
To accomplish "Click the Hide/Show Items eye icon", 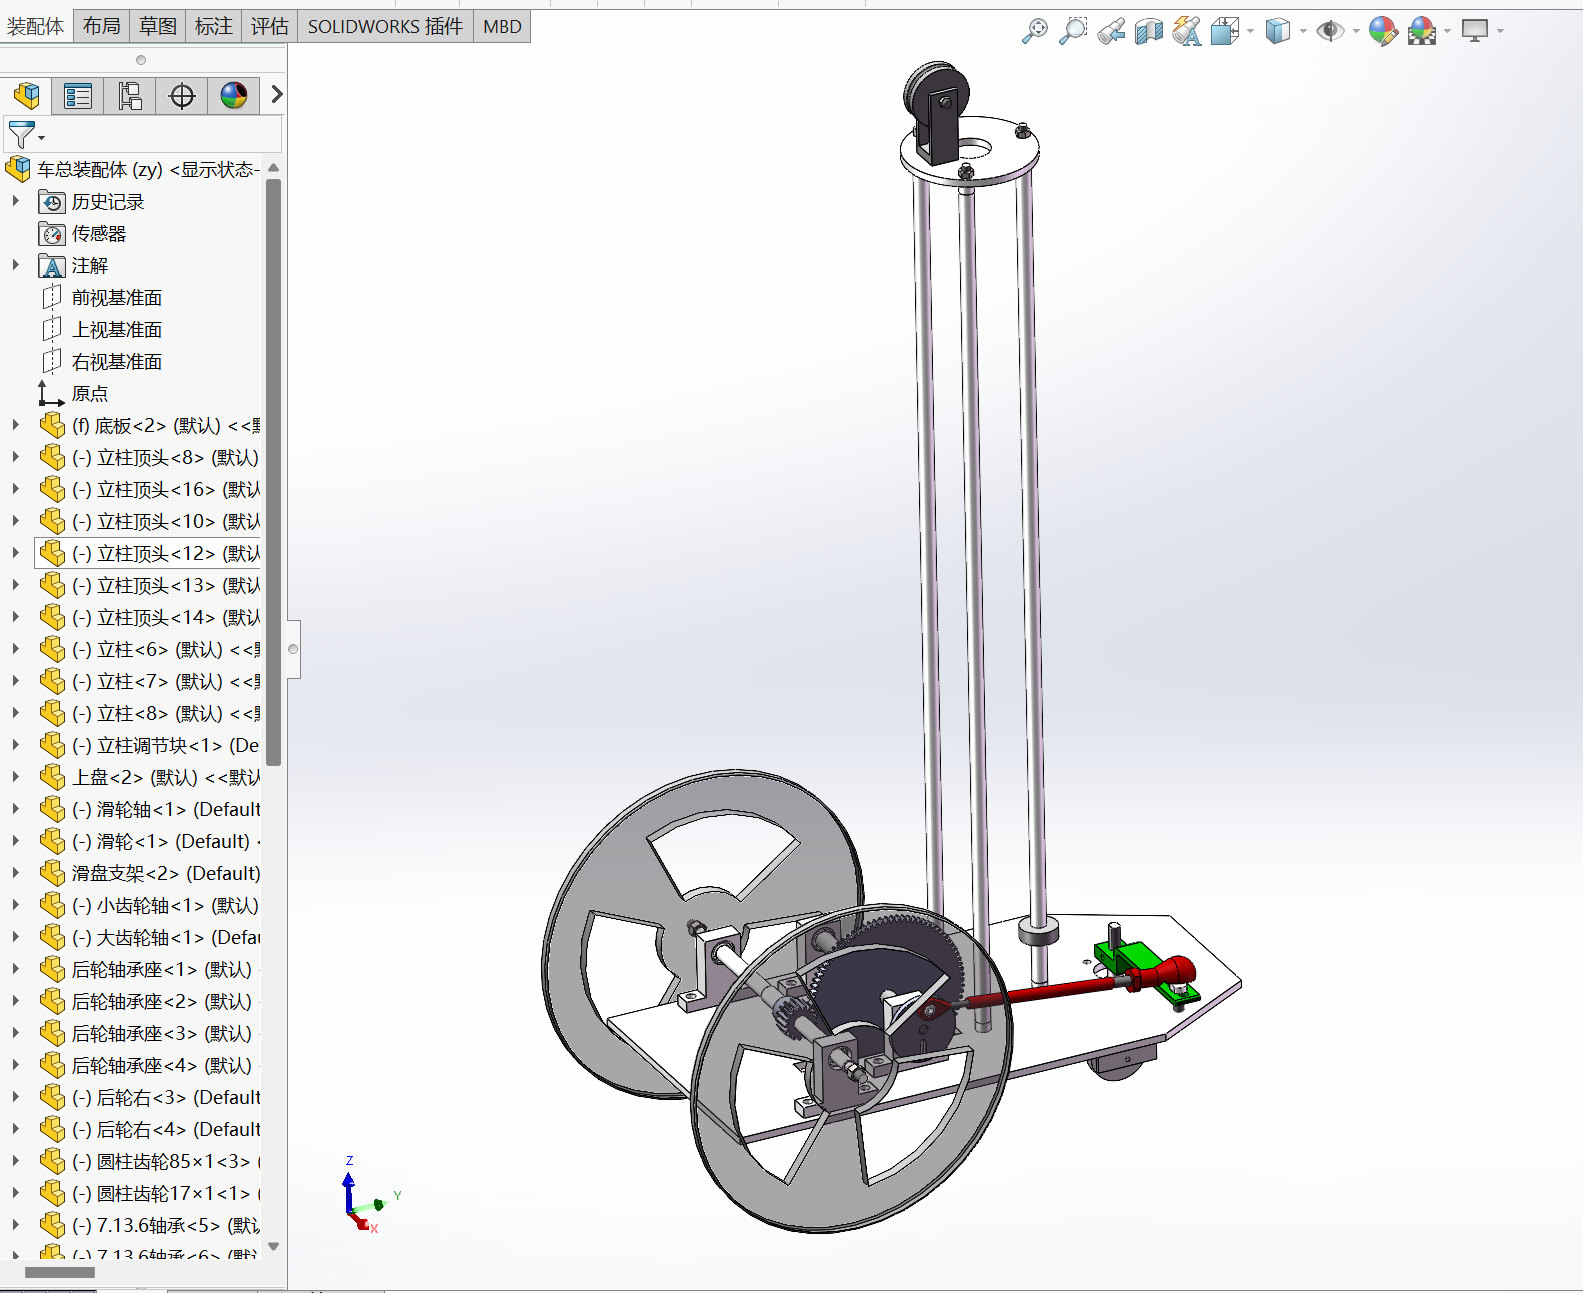I will pos(1329,32).
